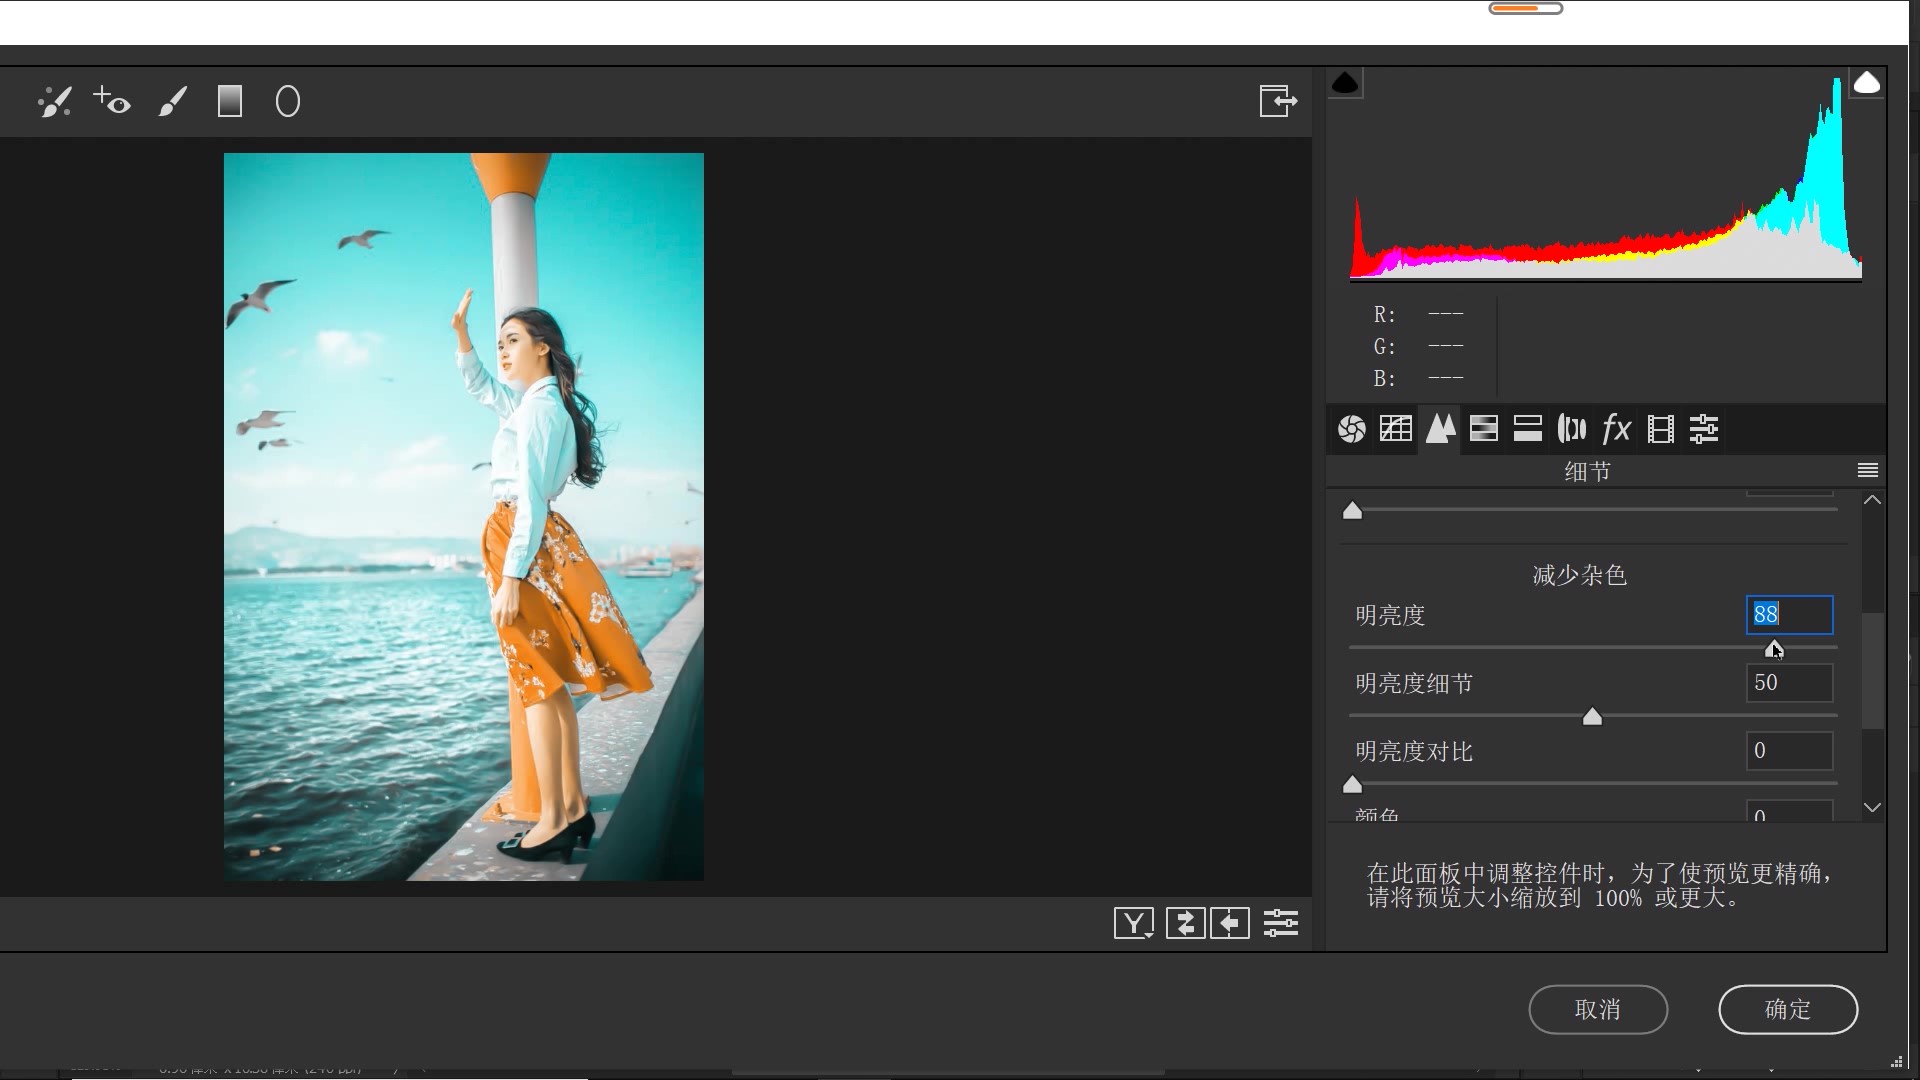The width and height of the screenshot is (1920, 1080).
Task: Open the Y before/after view dropdown
Action: tap(1133, 922)
